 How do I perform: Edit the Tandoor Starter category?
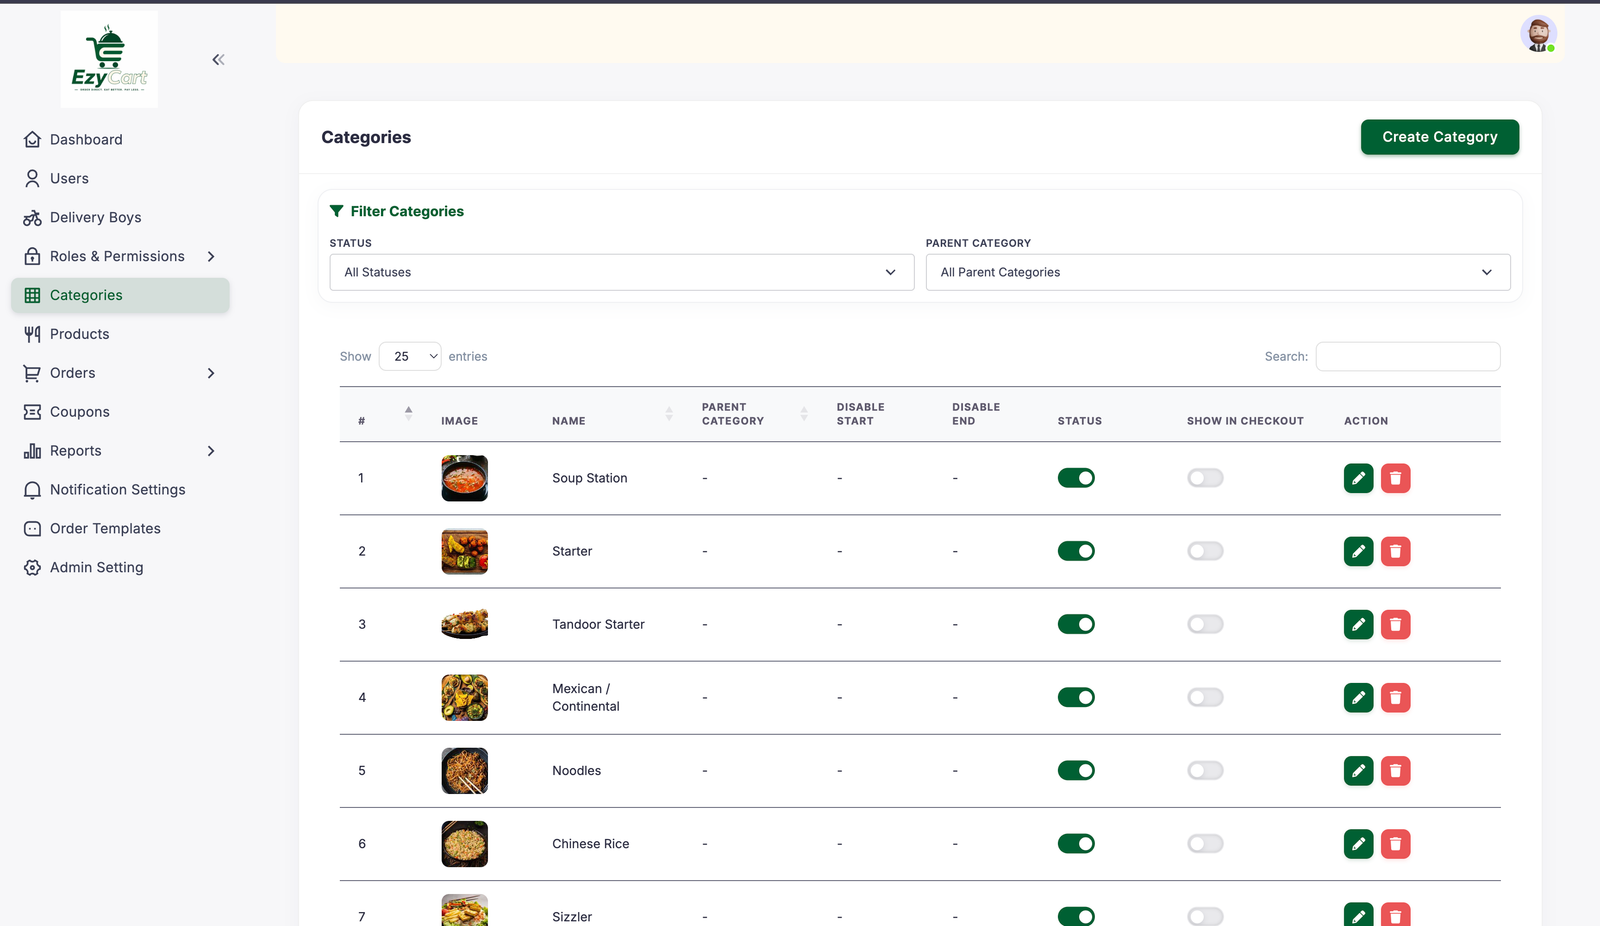[1358, 625]
